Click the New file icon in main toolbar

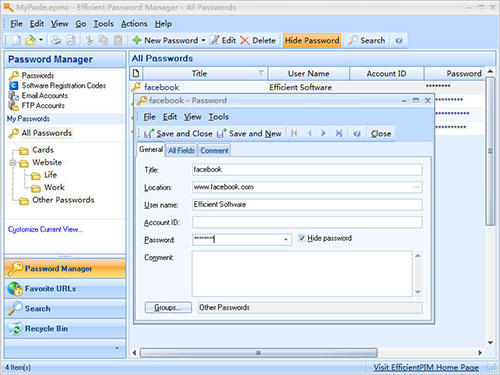coord(16,40)
